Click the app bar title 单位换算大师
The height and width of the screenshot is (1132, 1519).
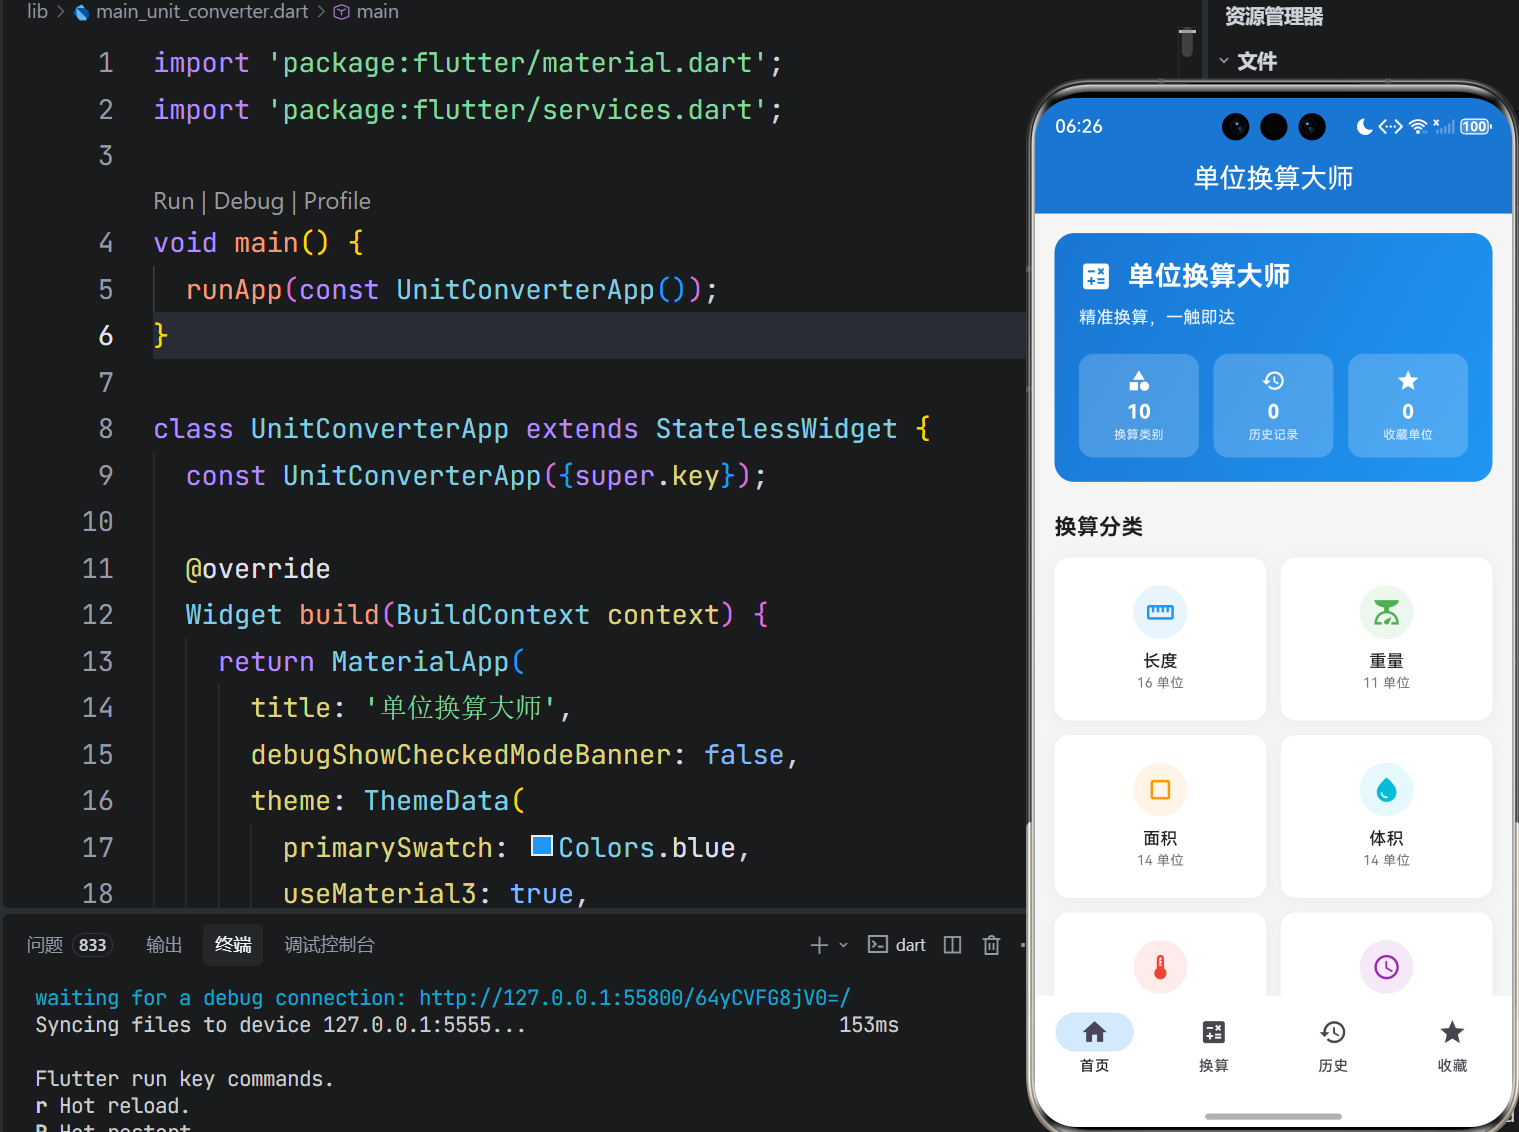point(1273,178)
